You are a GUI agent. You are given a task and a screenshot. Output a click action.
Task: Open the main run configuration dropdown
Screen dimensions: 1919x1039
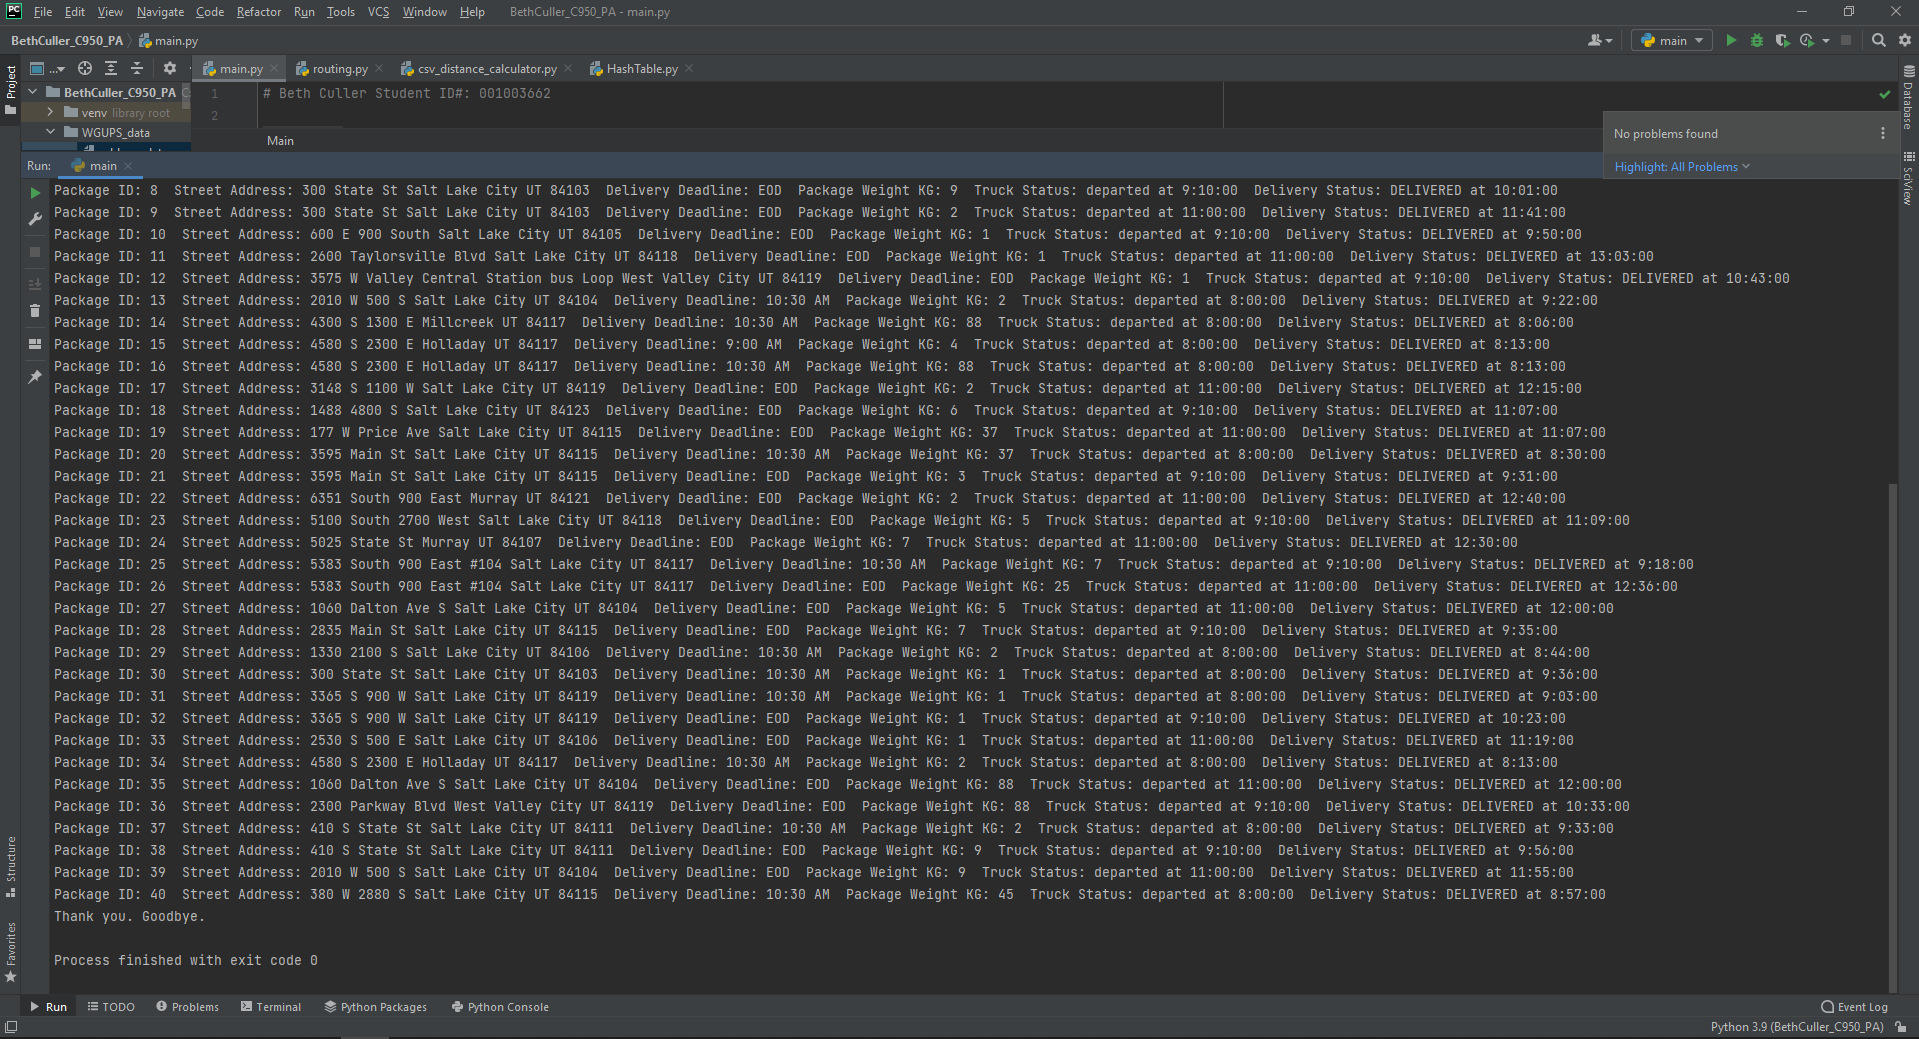click(1672, 40)
